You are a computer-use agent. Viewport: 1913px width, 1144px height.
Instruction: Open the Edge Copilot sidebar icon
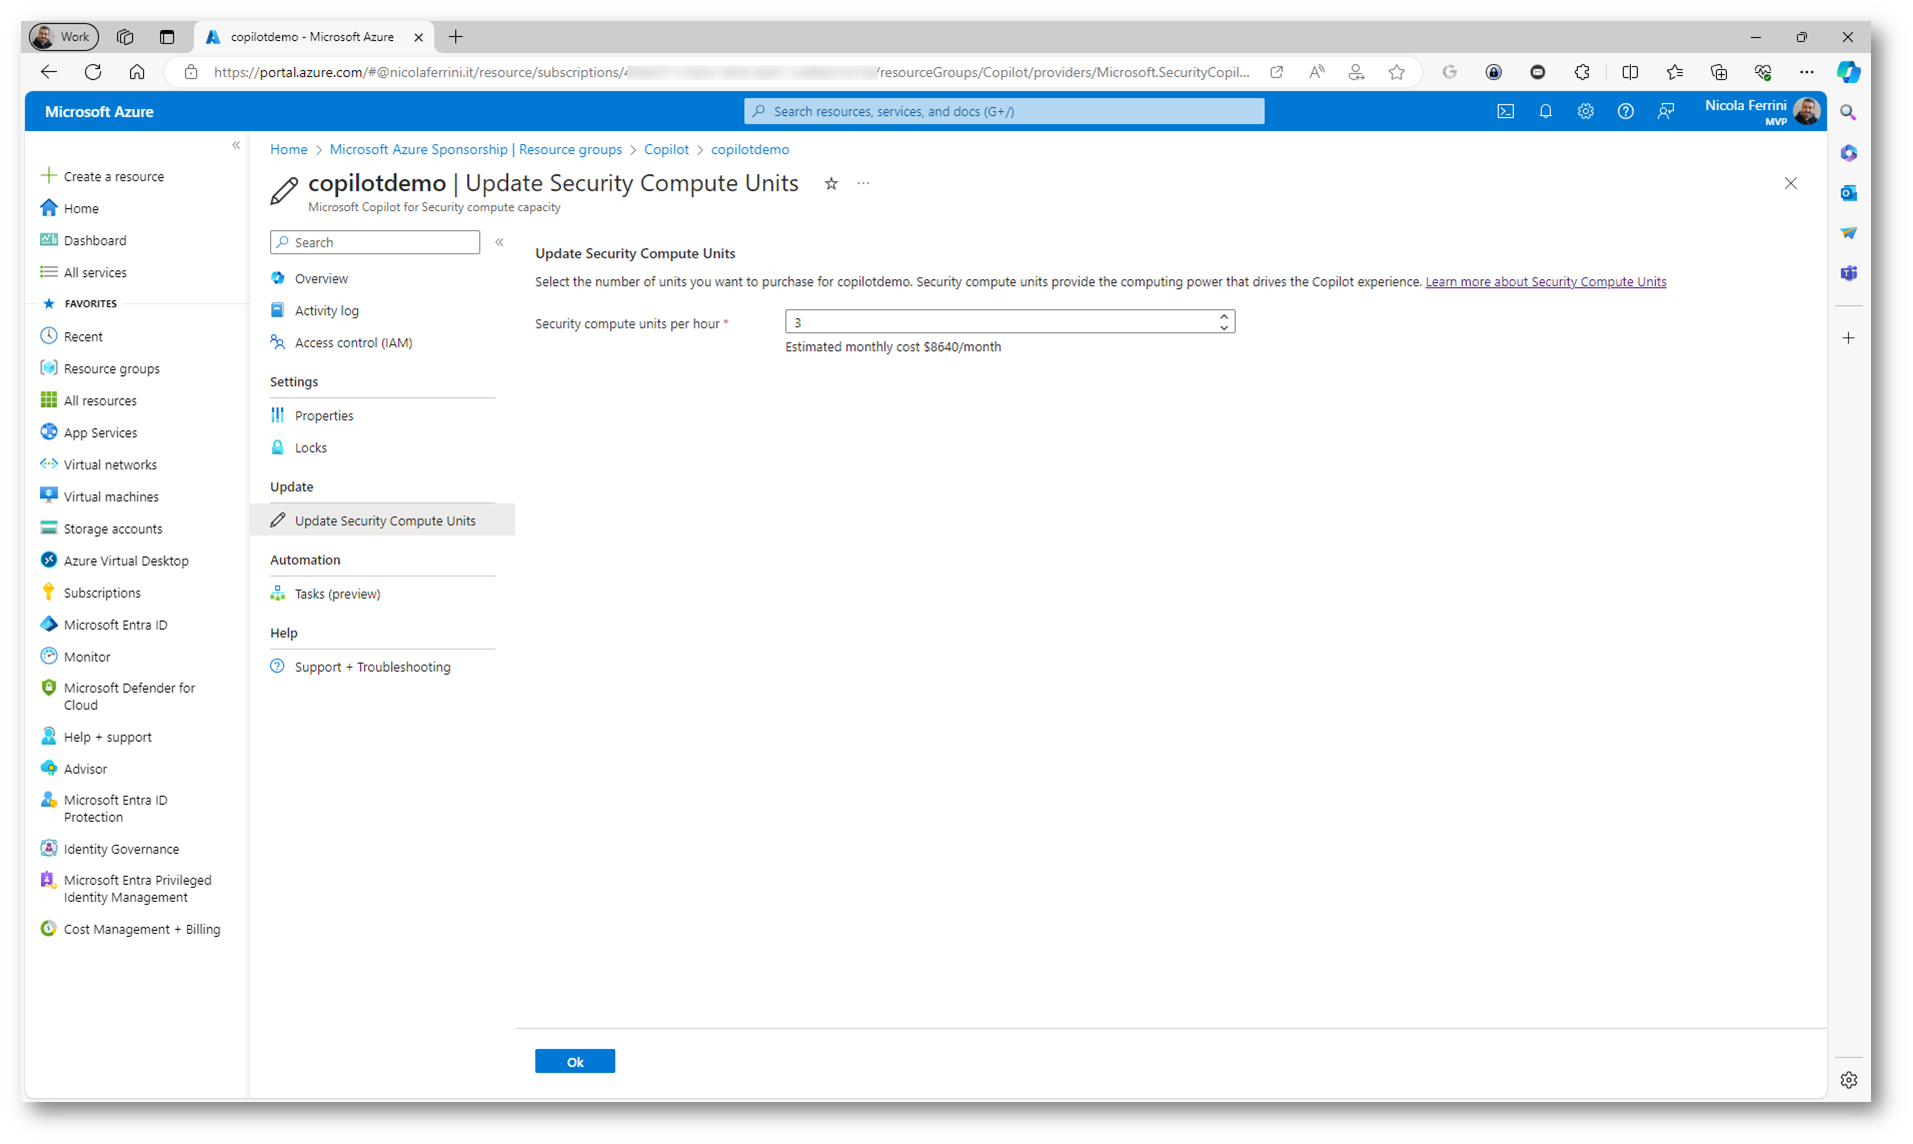click(1848, 72)
